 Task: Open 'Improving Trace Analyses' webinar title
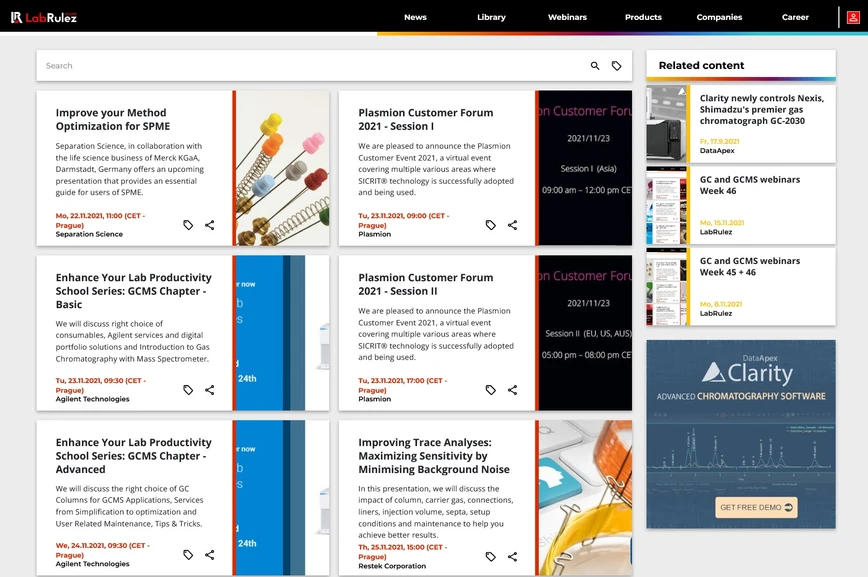pyautogui.click(x=434, y=456)
